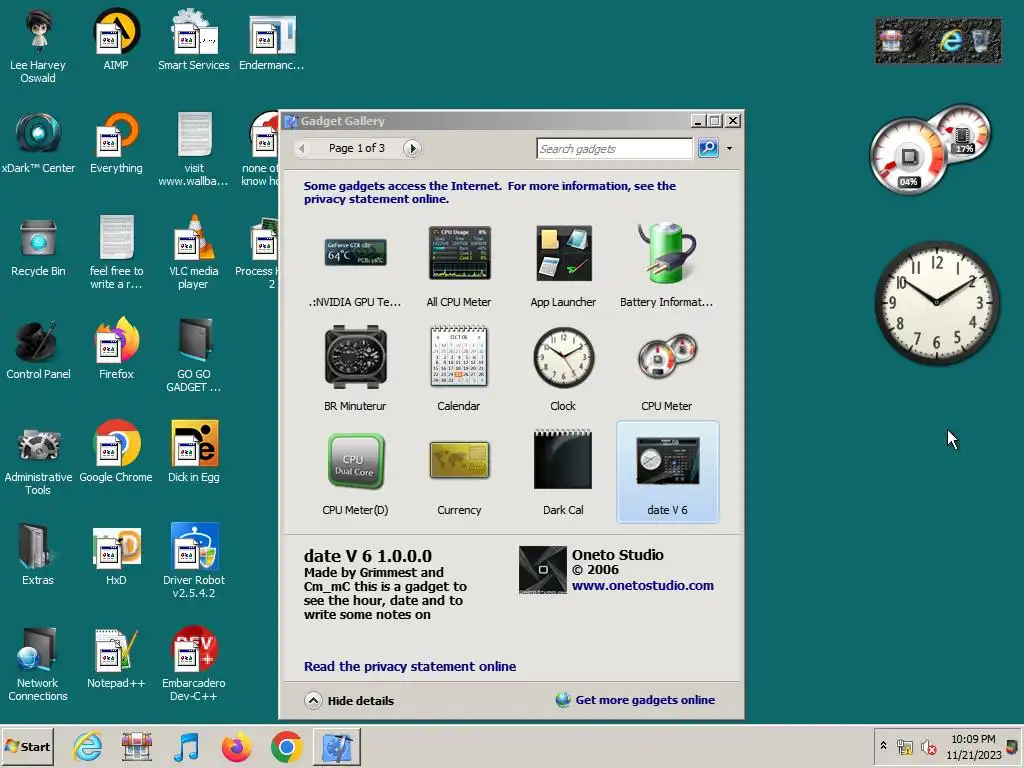Click muted volume tray icon
1024x768 pixels.
928,746
